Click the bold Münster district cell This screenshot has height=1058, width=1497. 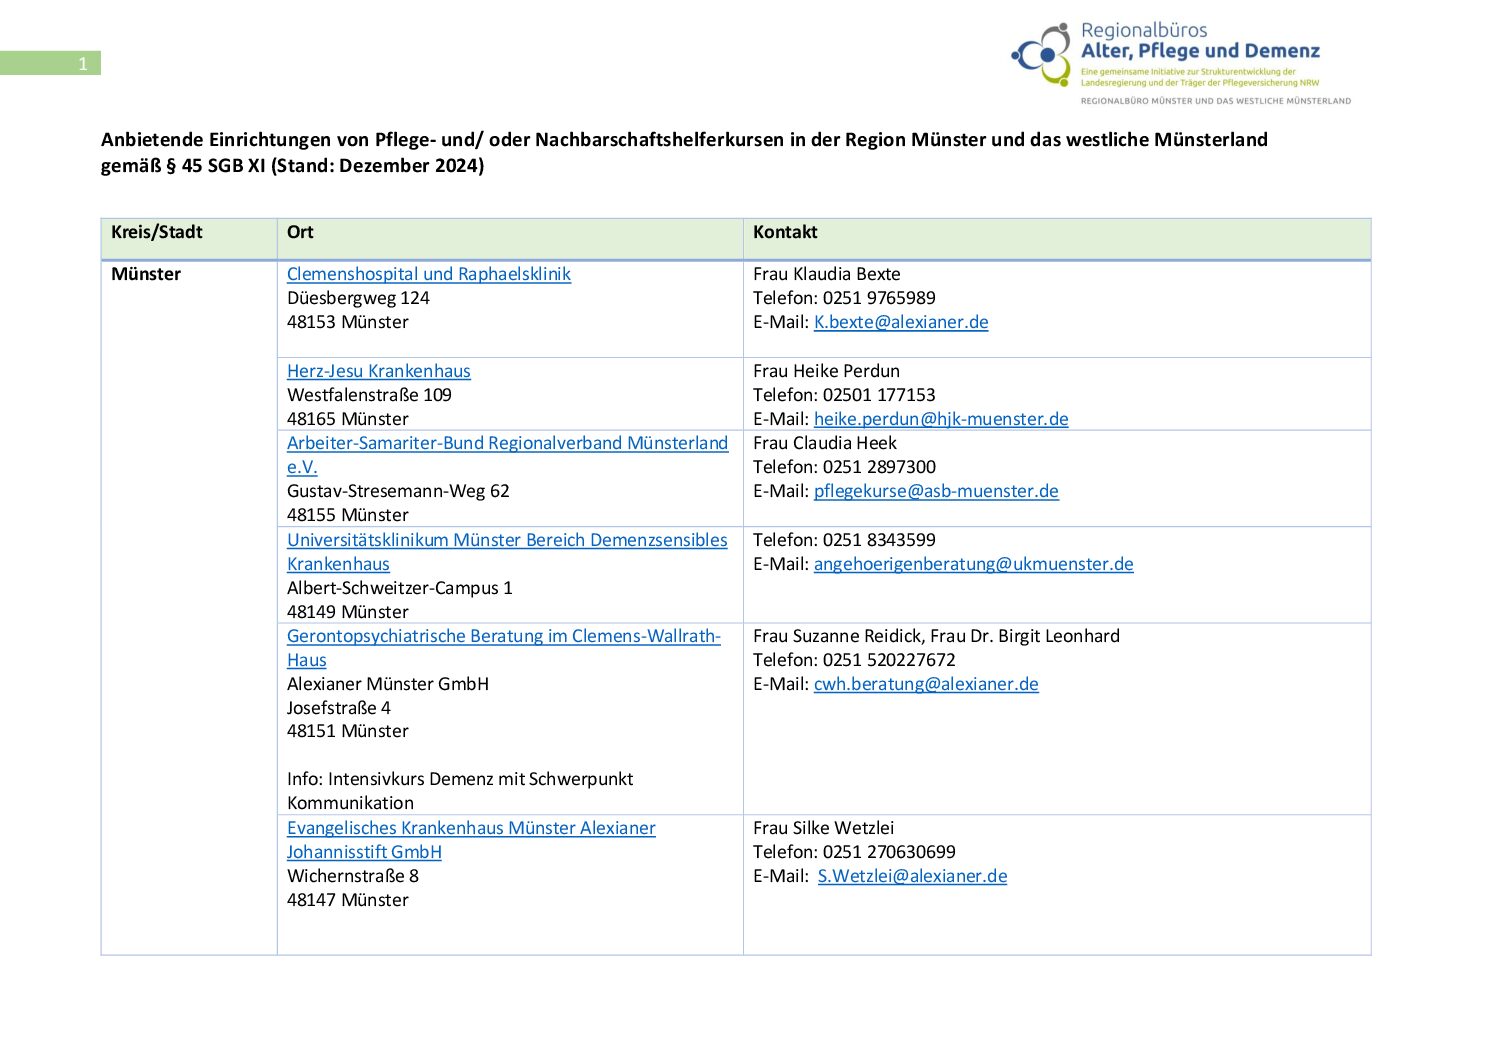click(146, 274)
